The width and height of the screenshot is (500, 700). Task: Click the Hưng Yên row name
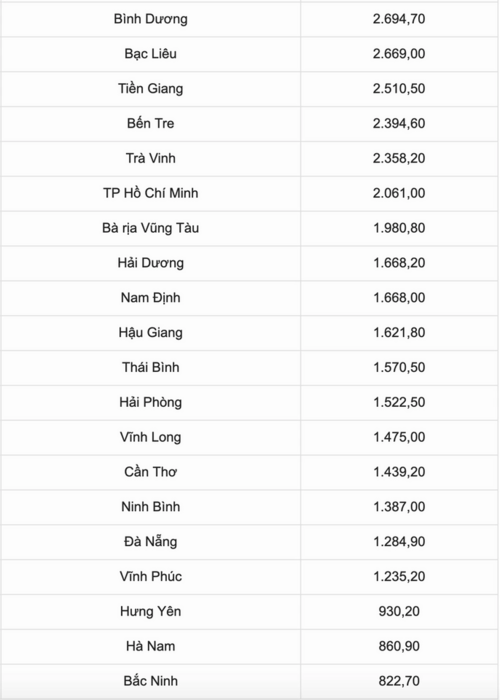(x=150, y=611)
